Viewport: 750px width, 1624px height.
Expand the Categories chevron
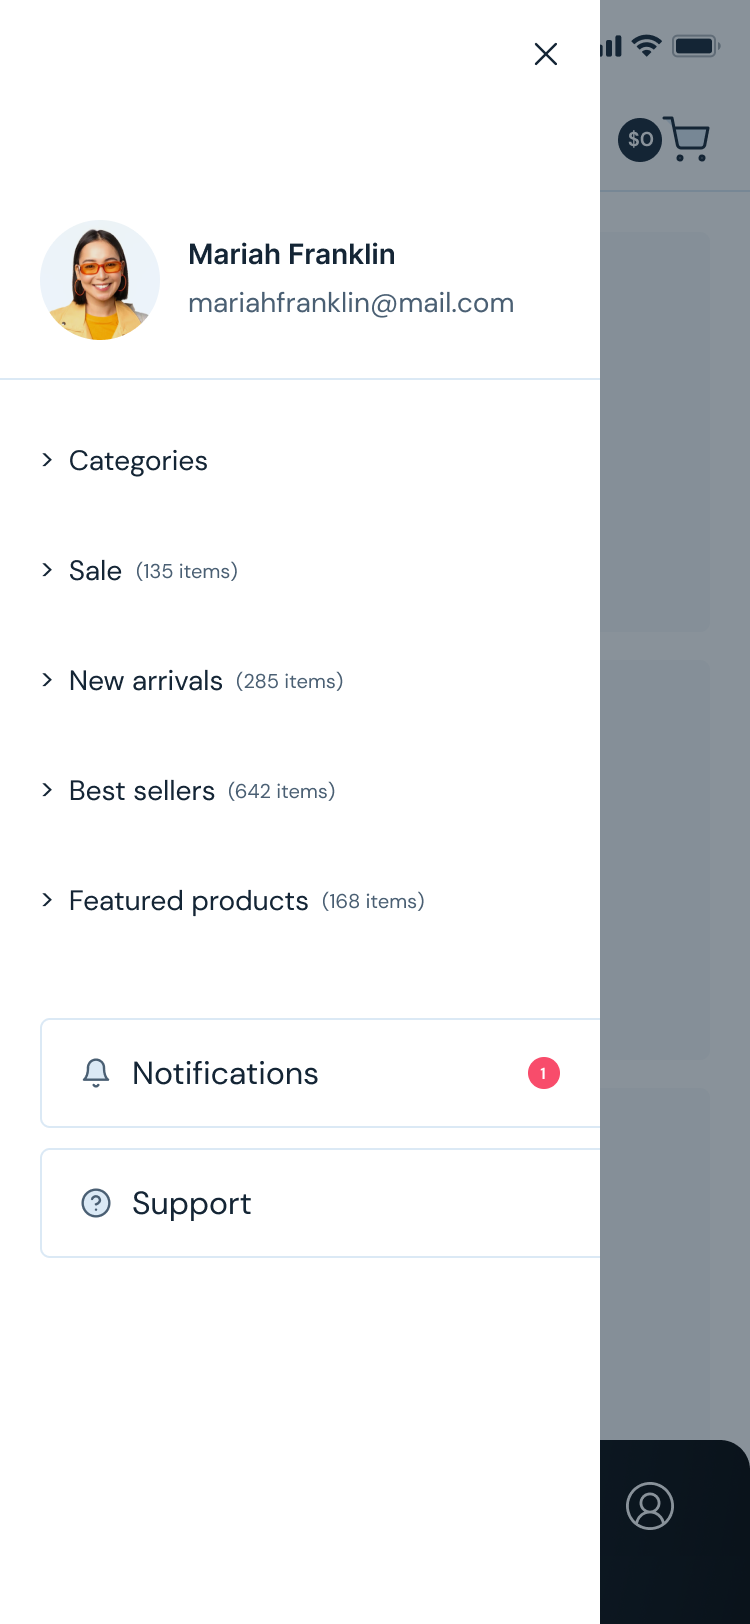coord(47,460)
